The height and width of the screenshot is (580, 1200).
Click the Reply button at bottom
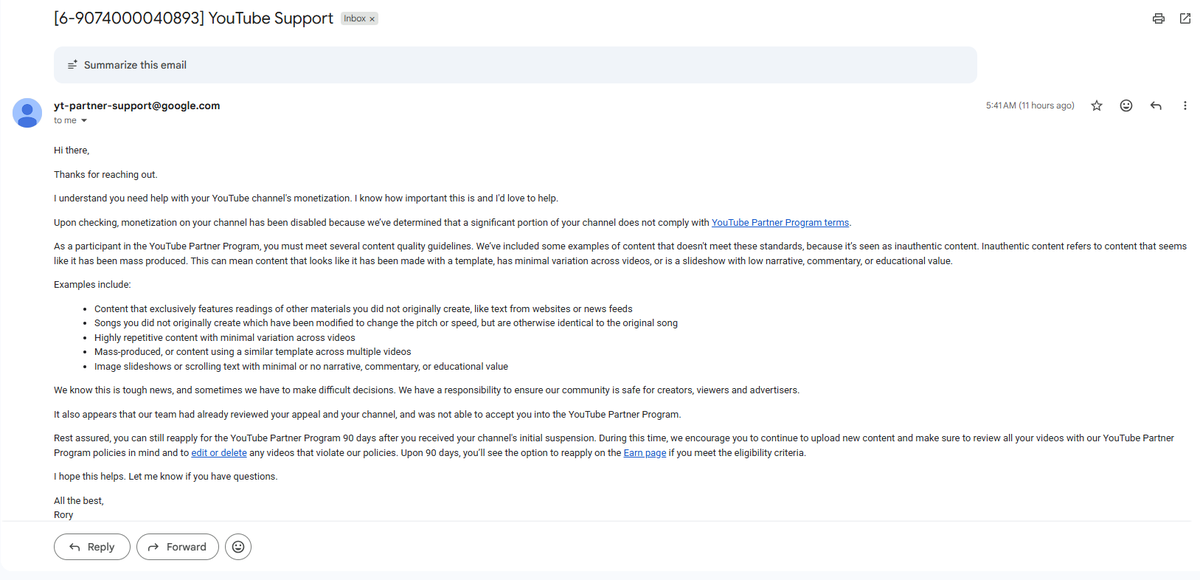(x=92, y=547)
